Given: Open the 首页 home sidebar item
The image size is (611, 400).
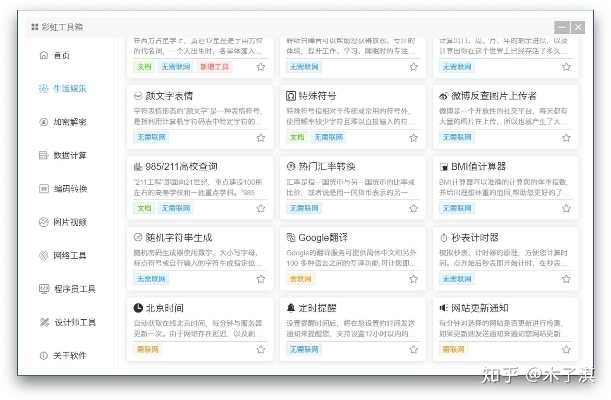Looking at the screenshot, I should 61,55.
